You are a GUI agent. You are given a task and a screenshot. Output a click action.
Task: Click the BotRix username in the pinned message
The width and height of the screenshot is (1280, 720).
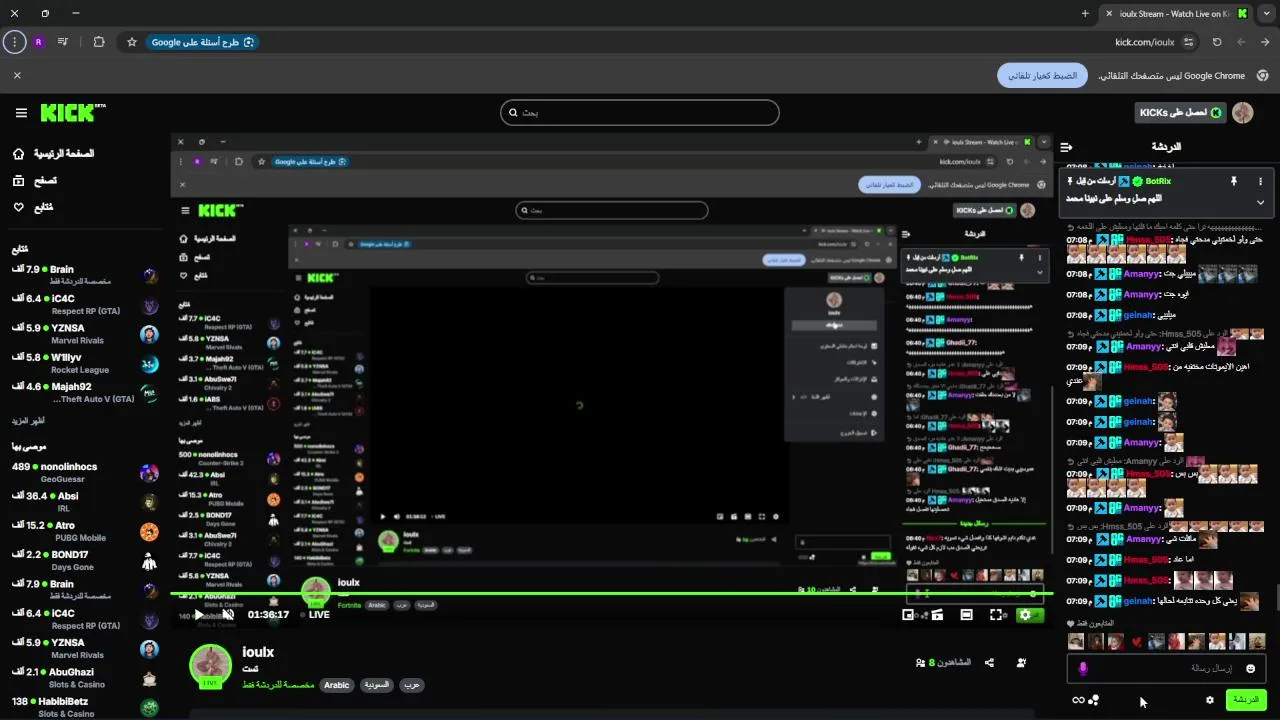point(1158,181)
